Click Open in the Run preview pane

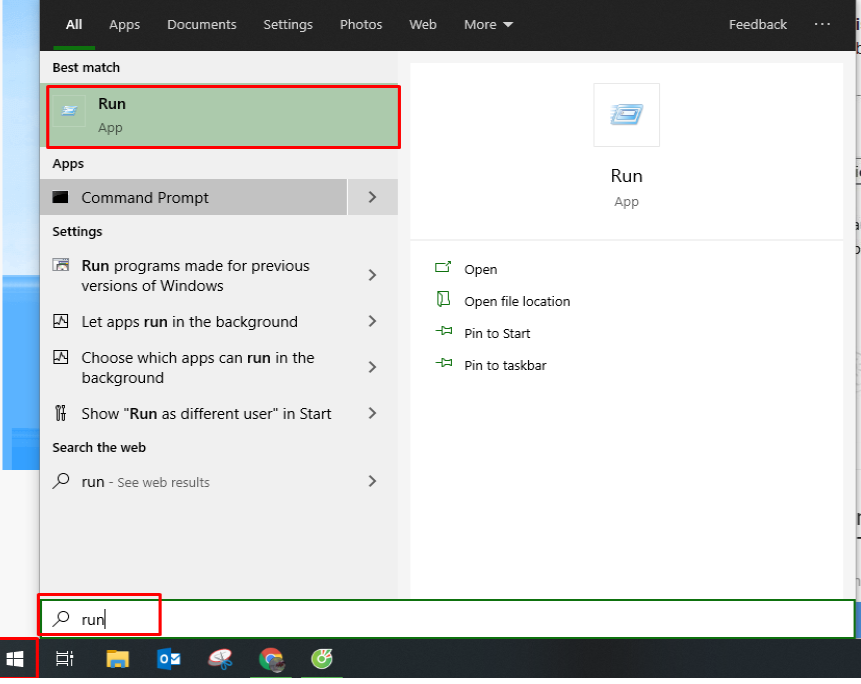480,270
